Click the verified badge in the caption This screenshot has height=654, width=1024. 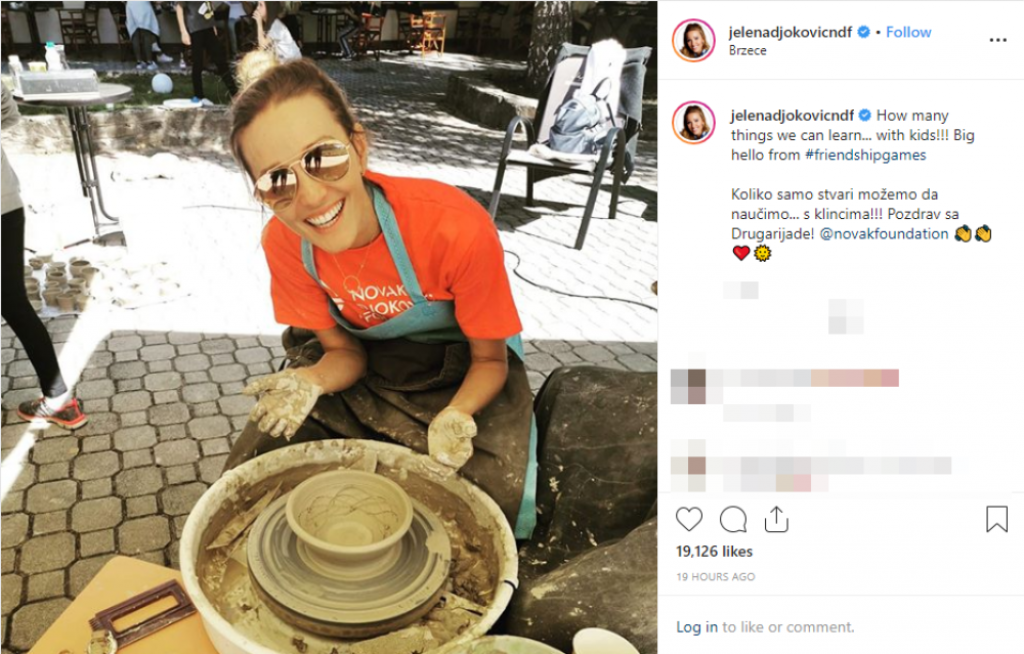coord(865,116)
